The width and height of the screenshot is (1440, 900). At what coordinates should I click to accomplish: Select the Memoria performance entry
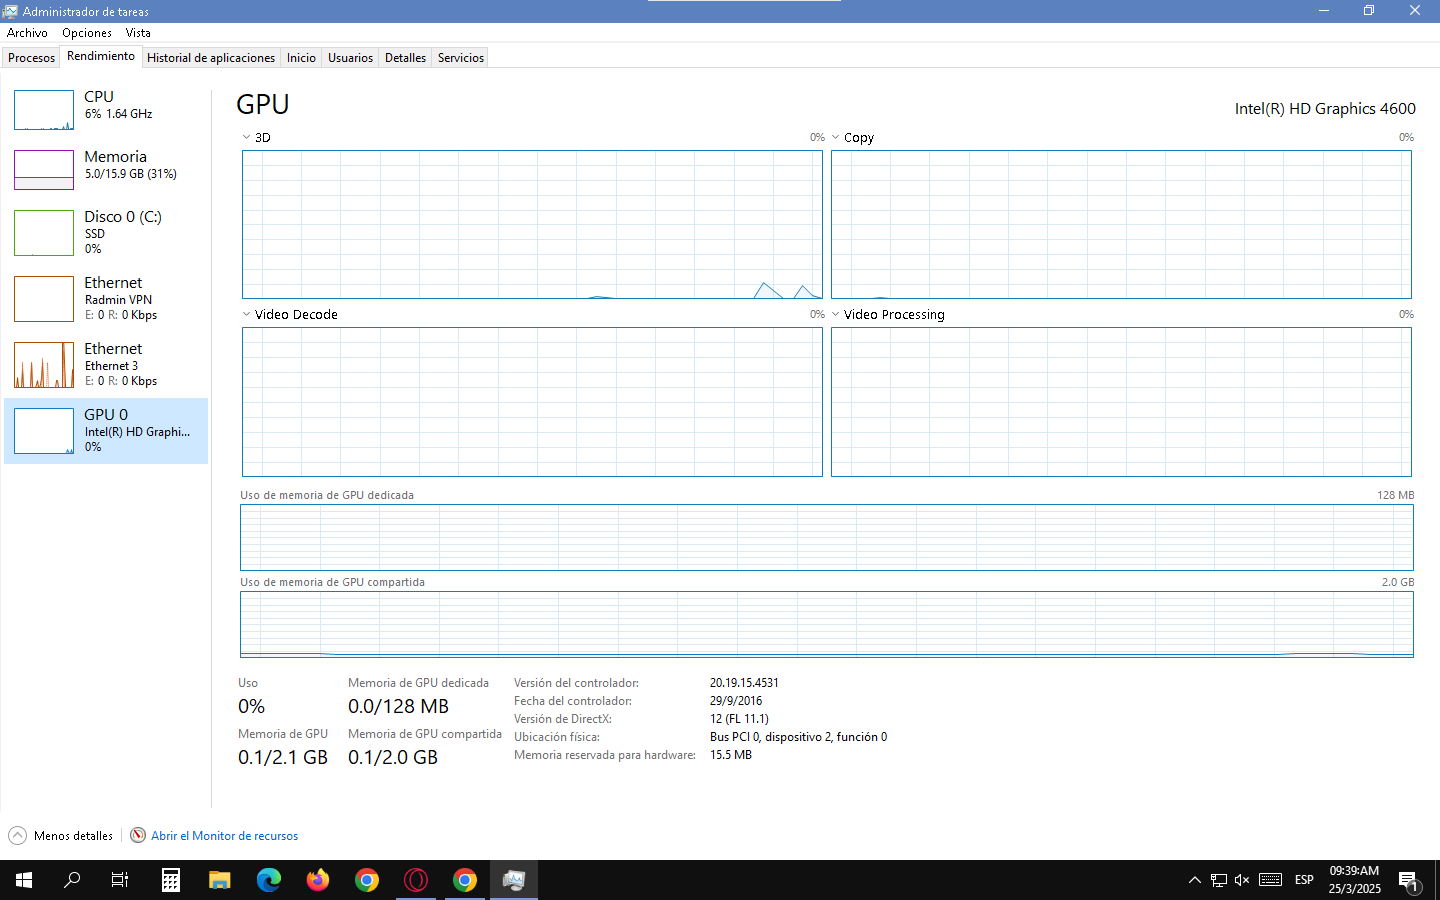tap(106, 169)
